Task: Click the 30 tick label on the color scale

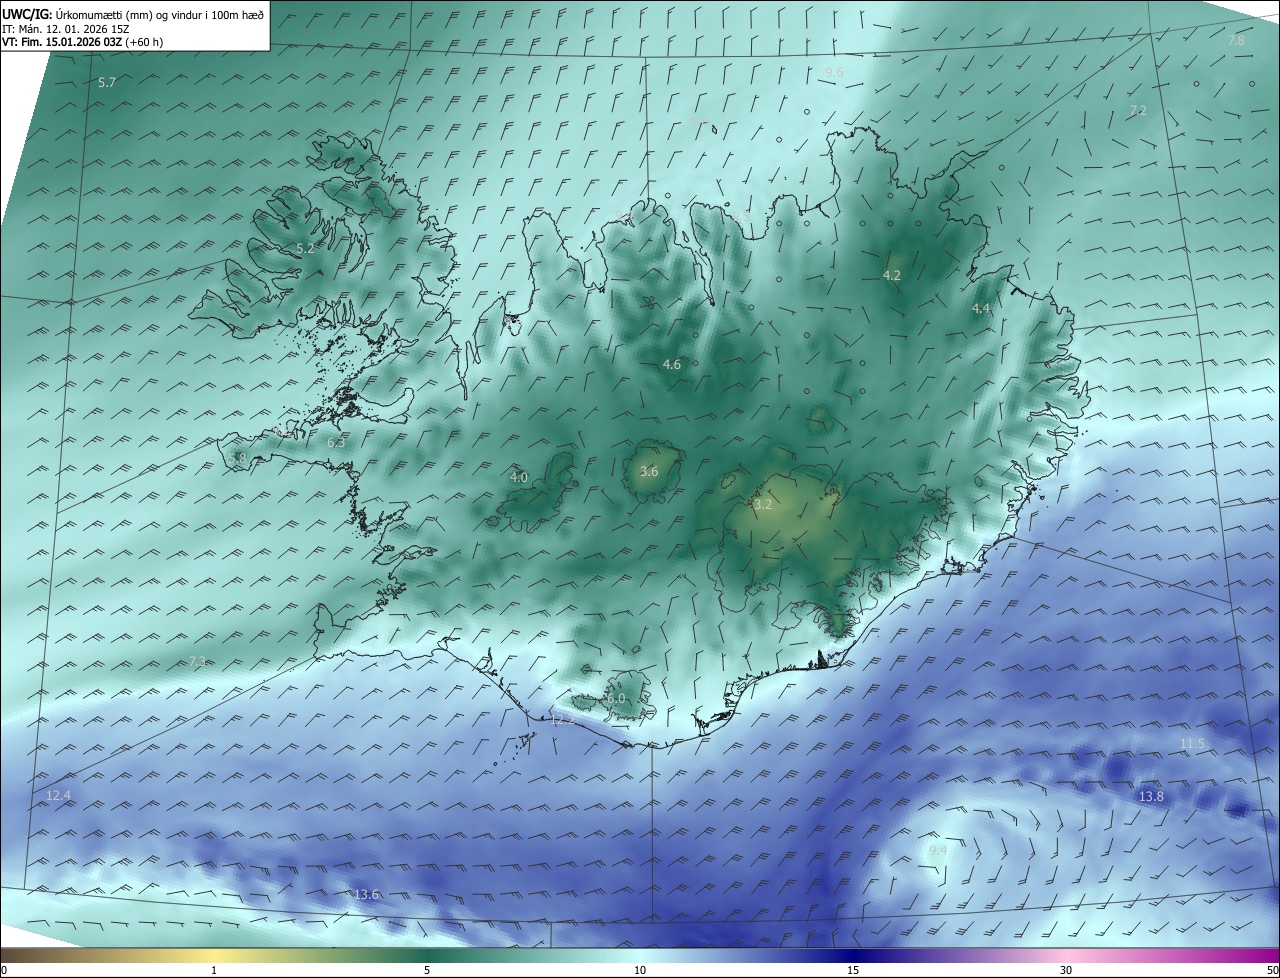Action: click(1066, 970)
